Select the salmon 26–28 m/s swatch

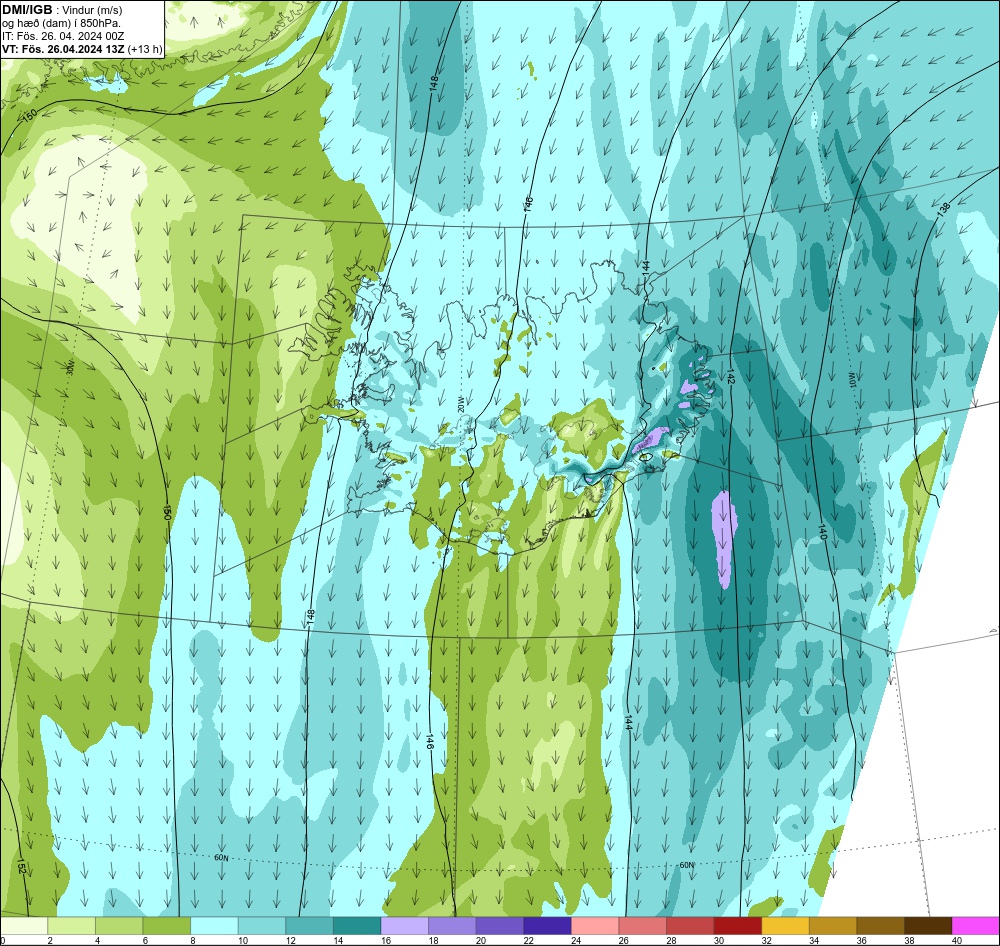pos(642,926)
